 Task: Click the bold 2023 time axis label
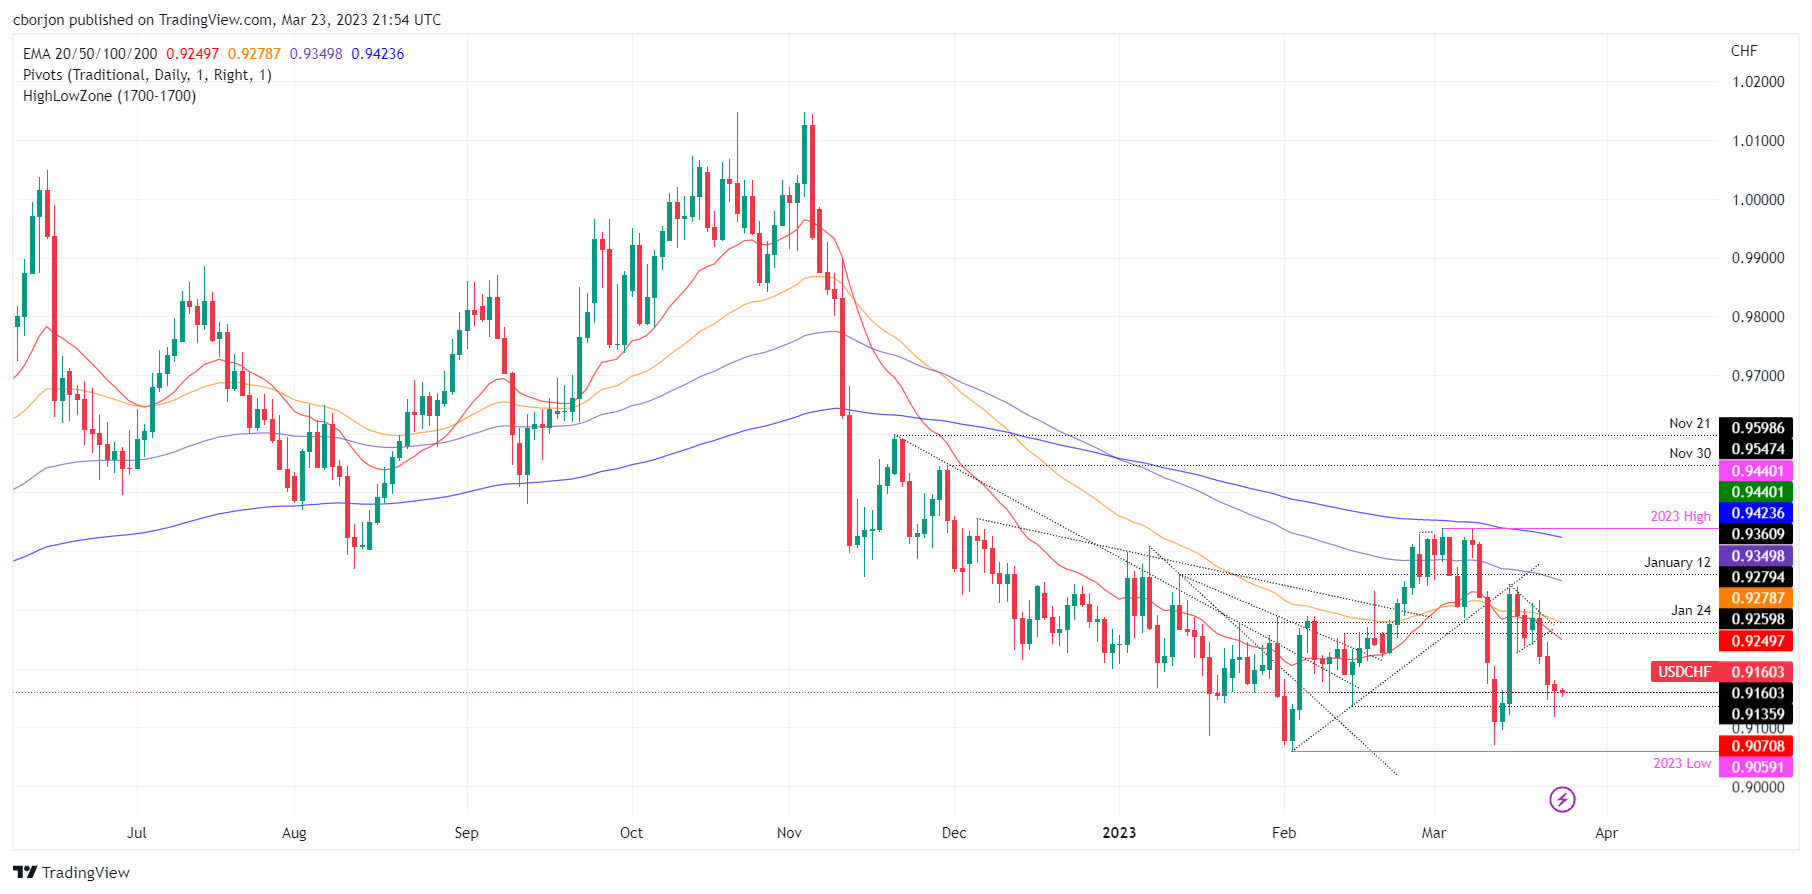pyautogui.click(x=1118, y=833)
